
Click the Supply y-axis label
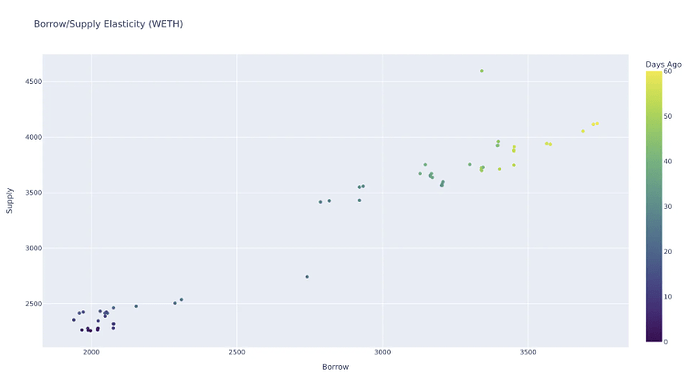tap(9, 201)
